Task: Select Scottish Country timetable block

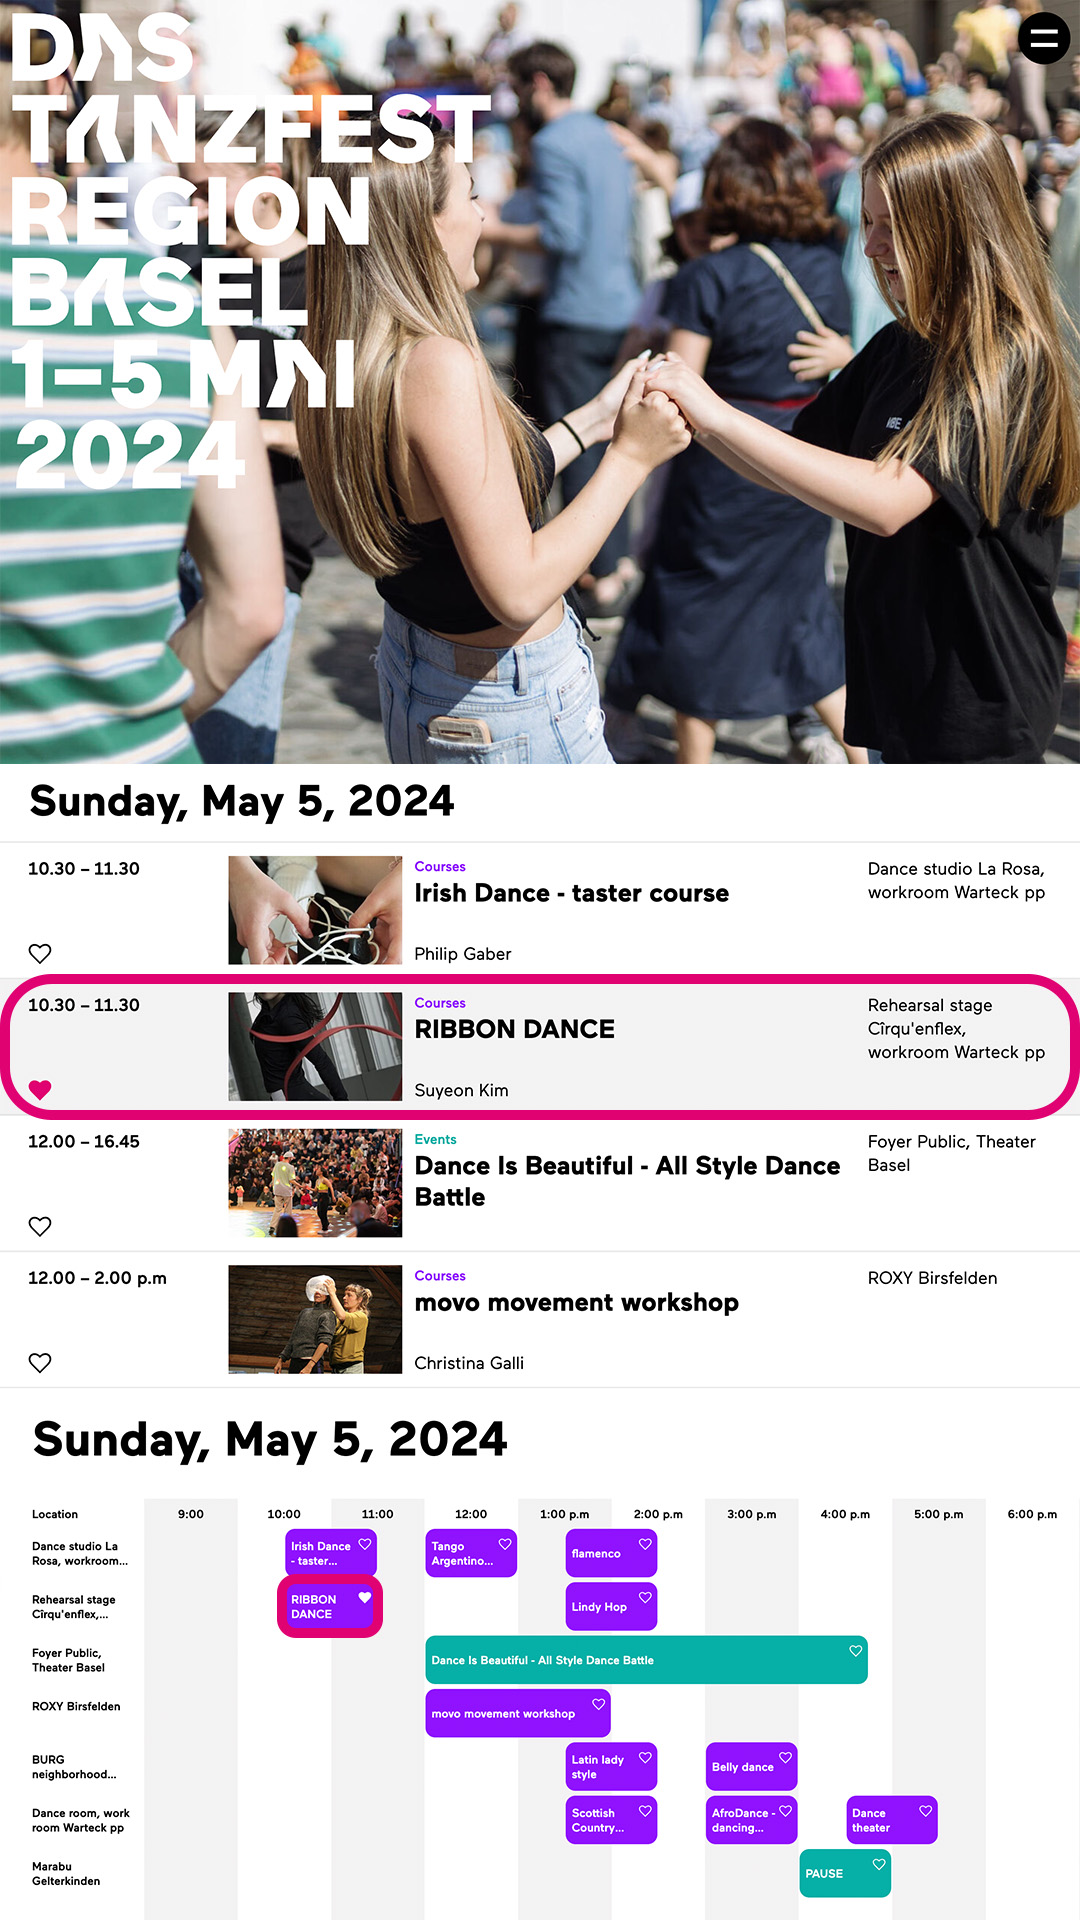Action: click(x=611, y=1820)
